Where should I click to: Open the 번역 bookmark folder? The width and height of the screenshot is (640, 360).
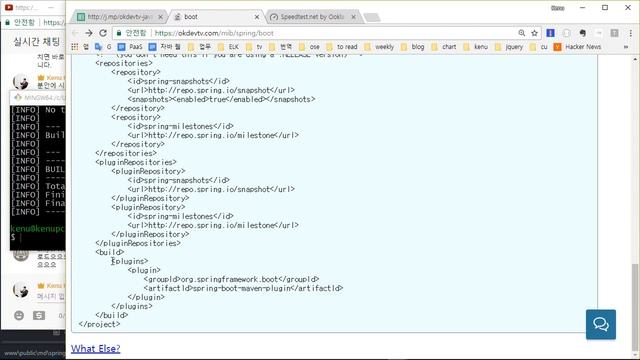(281, 47)
